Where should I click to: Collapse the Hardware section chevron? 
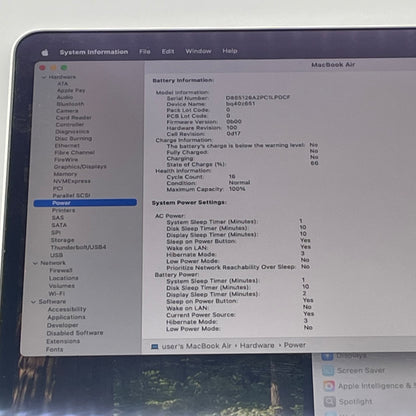pos(44,77)
